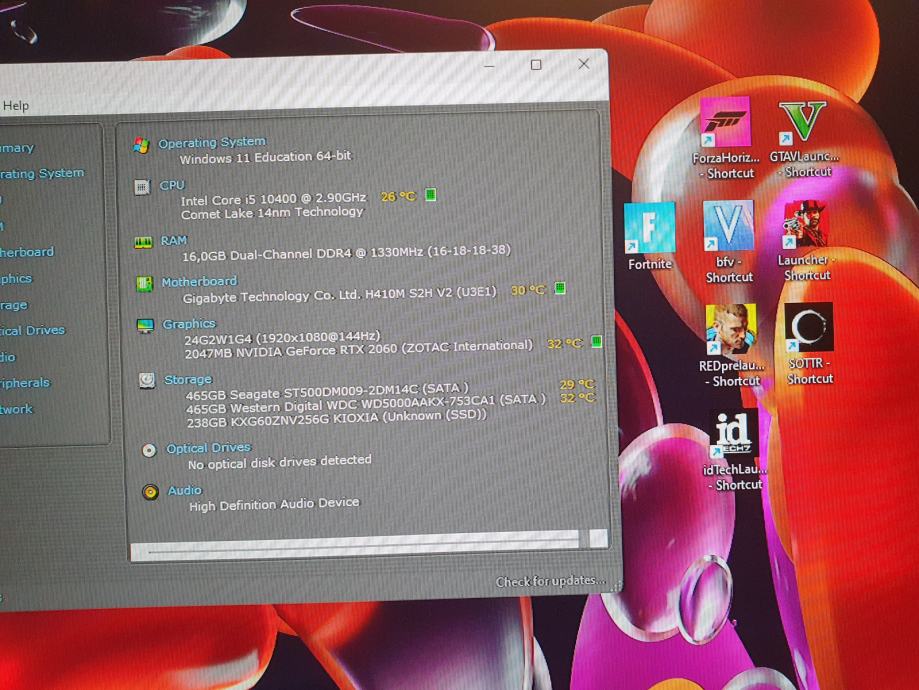The image size is (919, 690).
Task: Open the RAM heading link
Action: (x=173, y=240)
